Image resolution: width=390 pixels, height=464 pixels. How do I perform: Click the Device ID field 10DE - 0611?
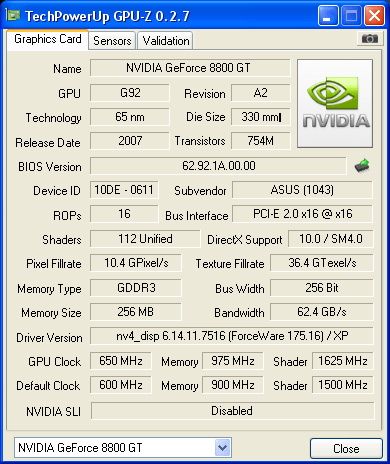pos(124,190)
